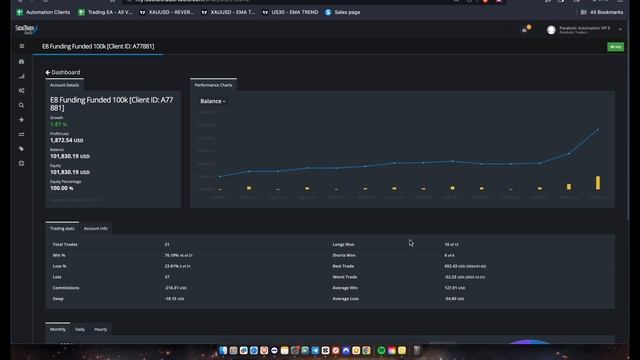Click the Worst Trade label
640x360 pixels.
[344, 277]
